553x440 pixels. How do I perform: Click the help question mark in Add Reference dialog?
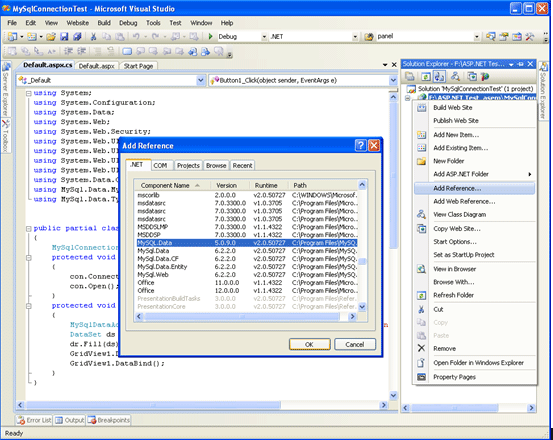coord(360,145)
